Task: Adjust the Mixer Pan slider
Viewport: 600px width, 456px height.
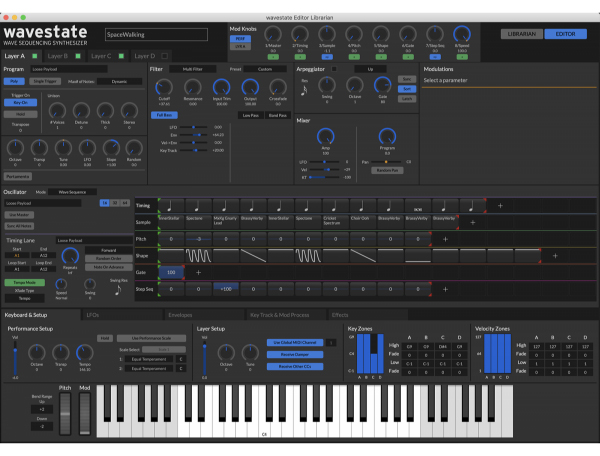Action: click(386, 162)
